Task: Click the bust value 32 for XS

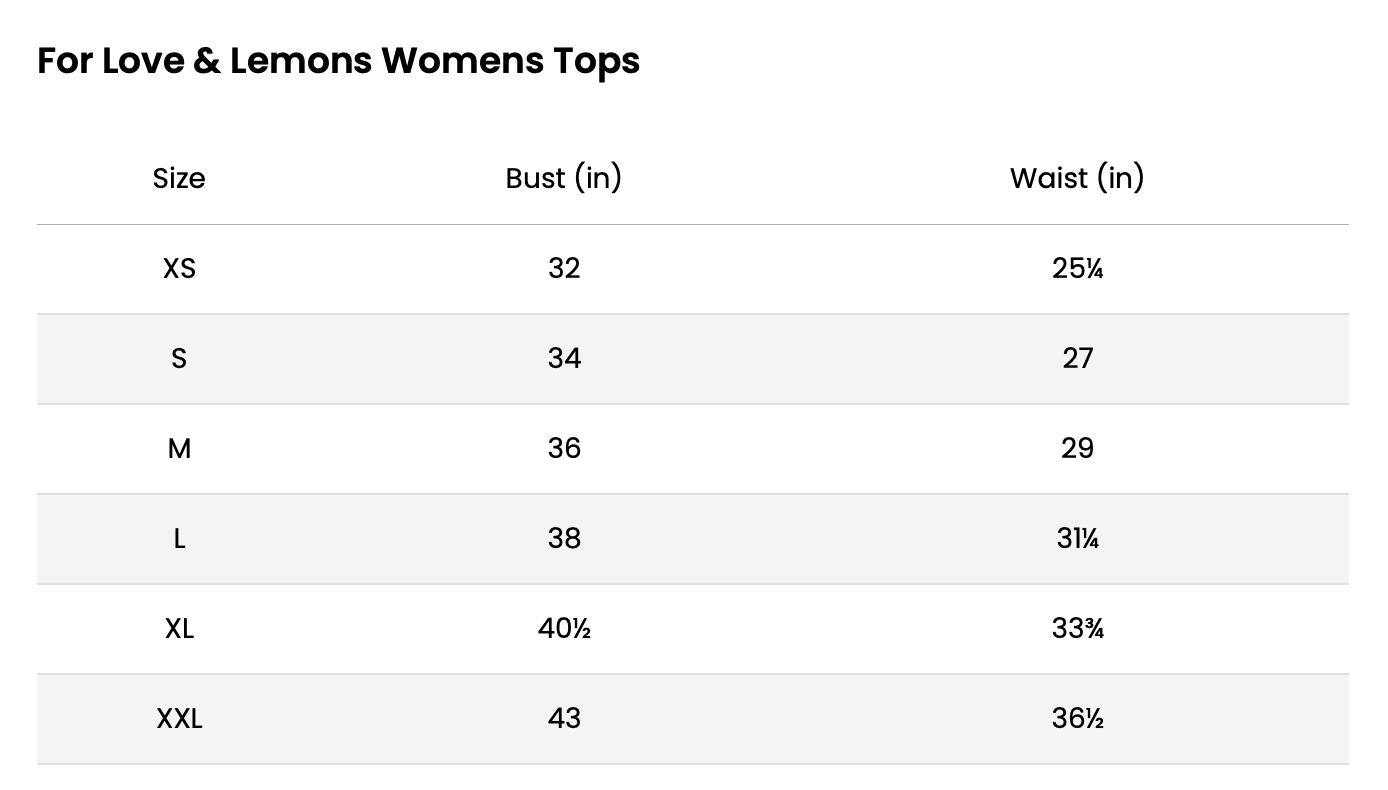Action: click(x=564, y=268)
